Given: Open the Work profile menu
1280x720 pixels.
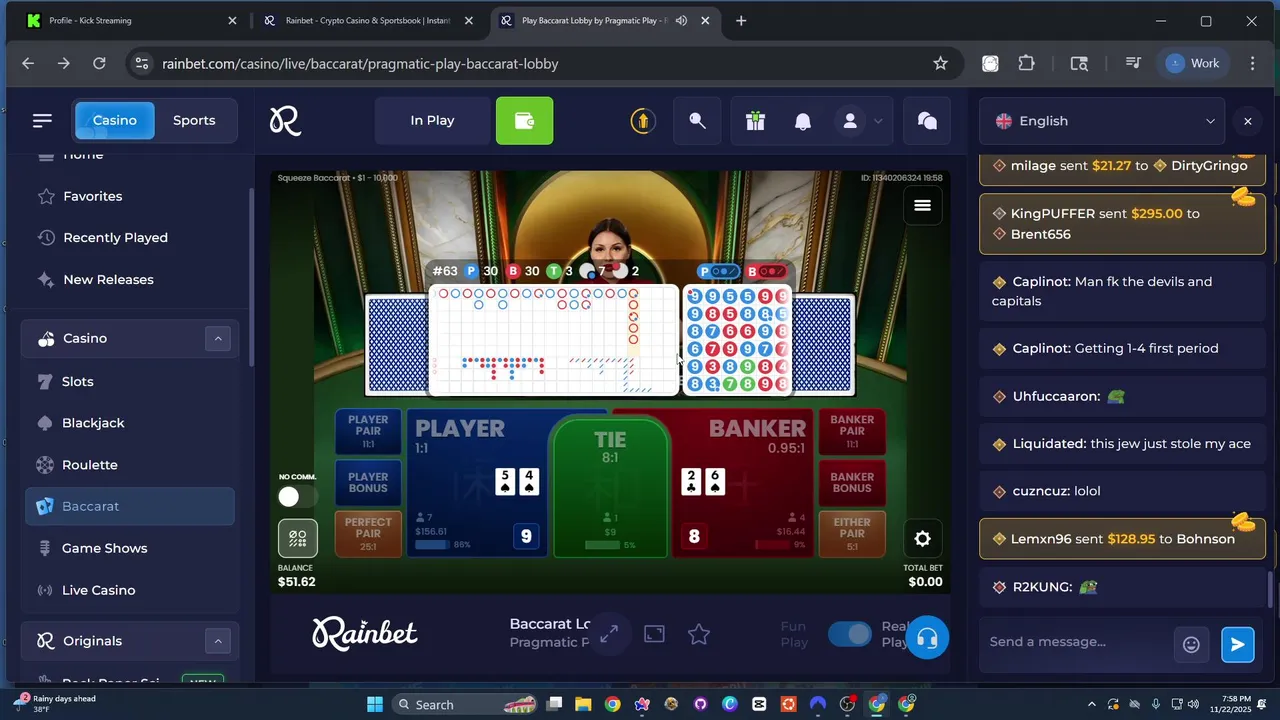Looking at the screenshot, I should 1193,63.
